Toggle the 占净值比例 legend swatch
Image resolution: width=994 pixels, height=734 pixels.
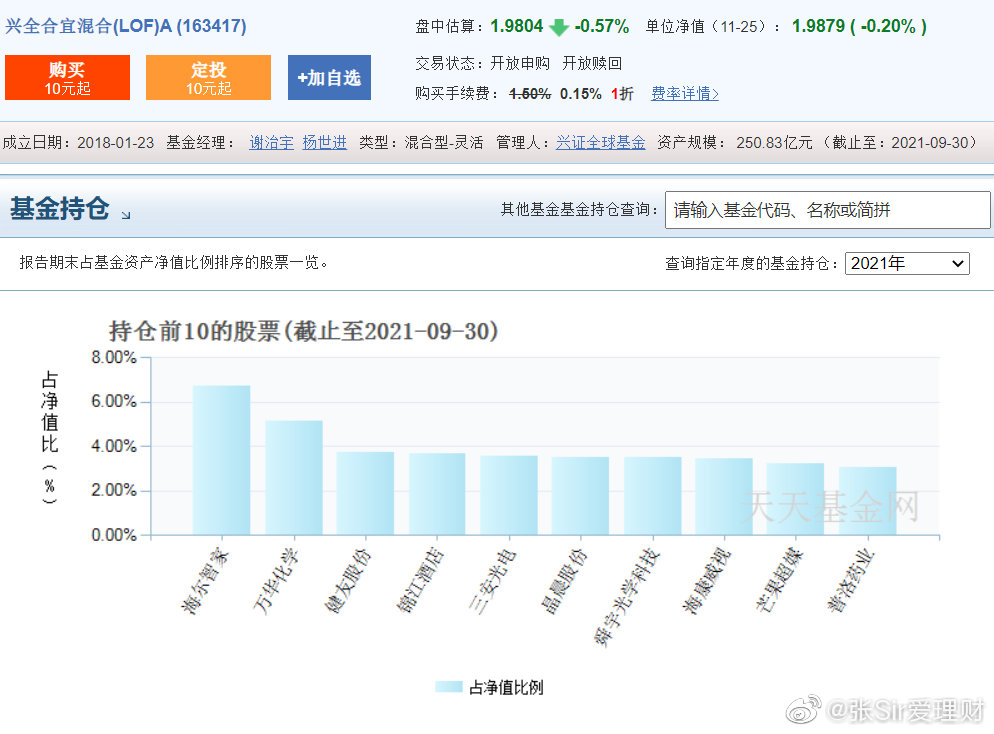pyautogui.click(x=449, y=687)
